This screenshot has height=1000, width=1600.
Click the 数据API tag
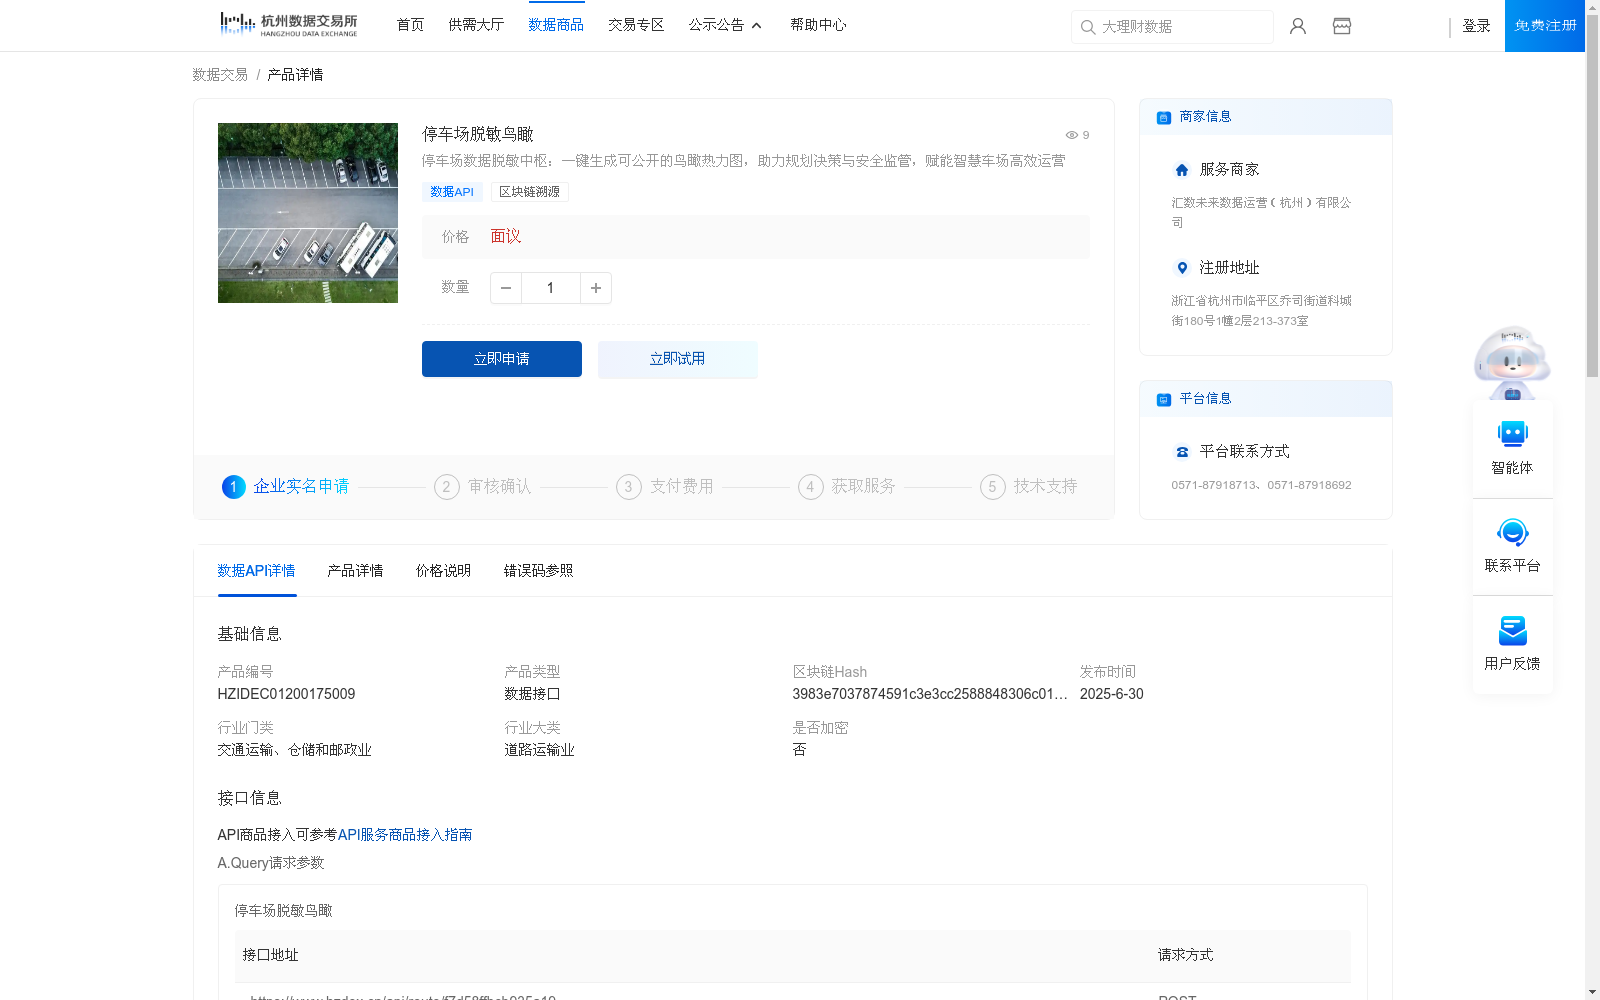click(x=452, y=192)
